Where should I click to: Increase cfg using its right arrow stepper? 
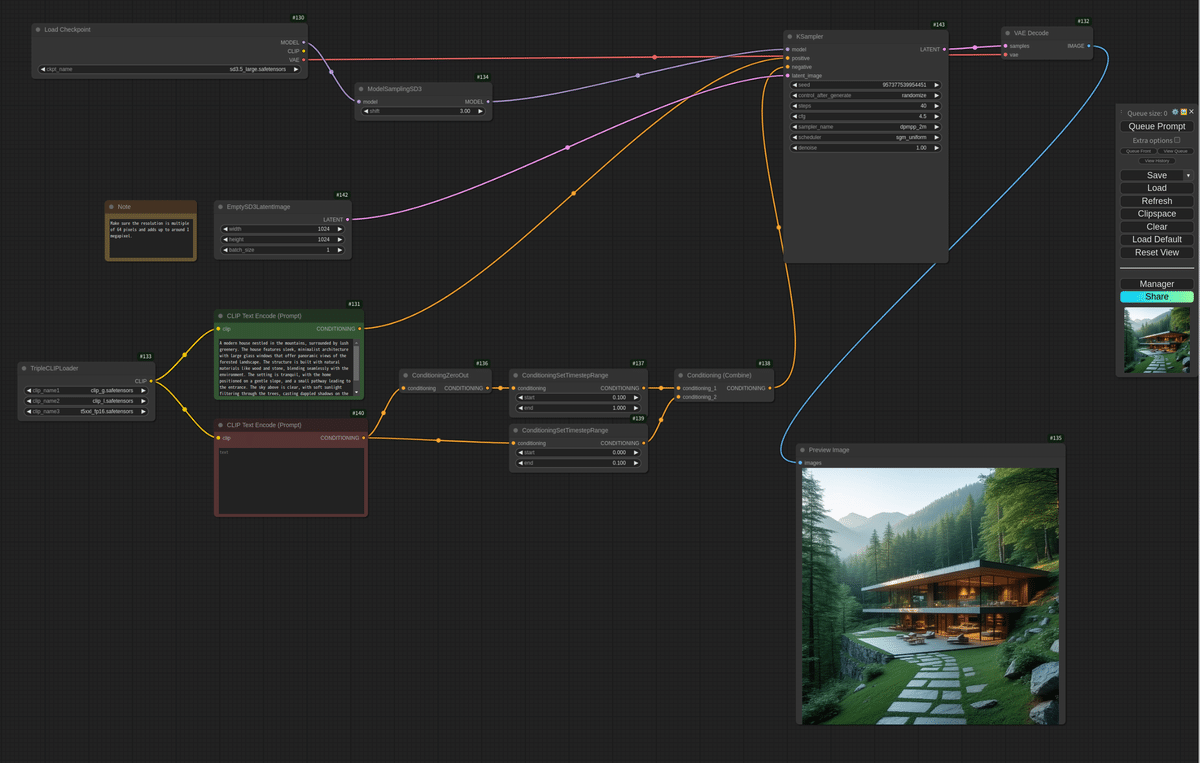pos(937,116)
